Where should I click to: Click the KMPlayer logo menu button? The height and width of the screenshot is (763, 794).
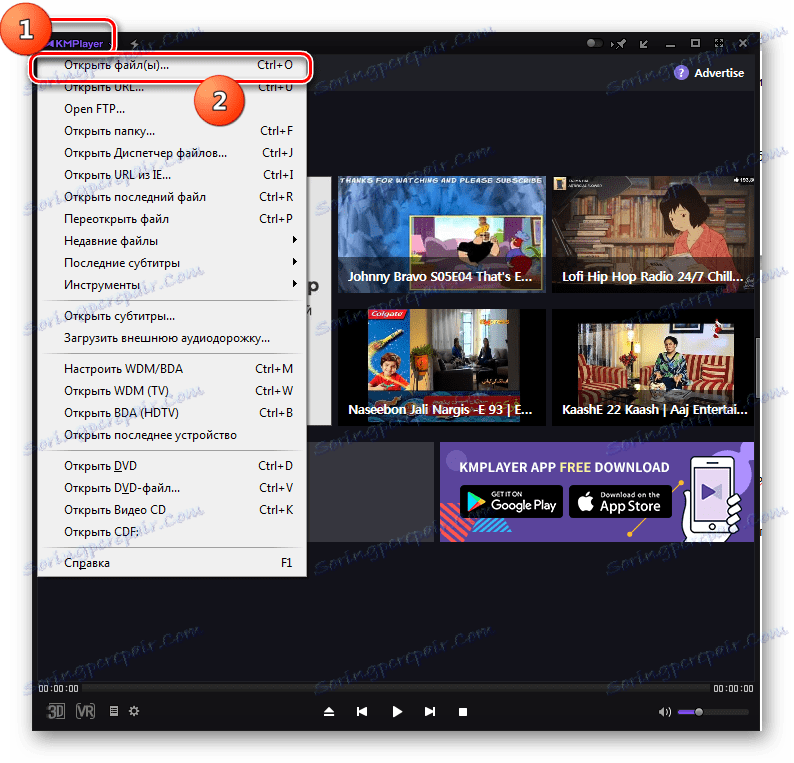tap(76, 44)
